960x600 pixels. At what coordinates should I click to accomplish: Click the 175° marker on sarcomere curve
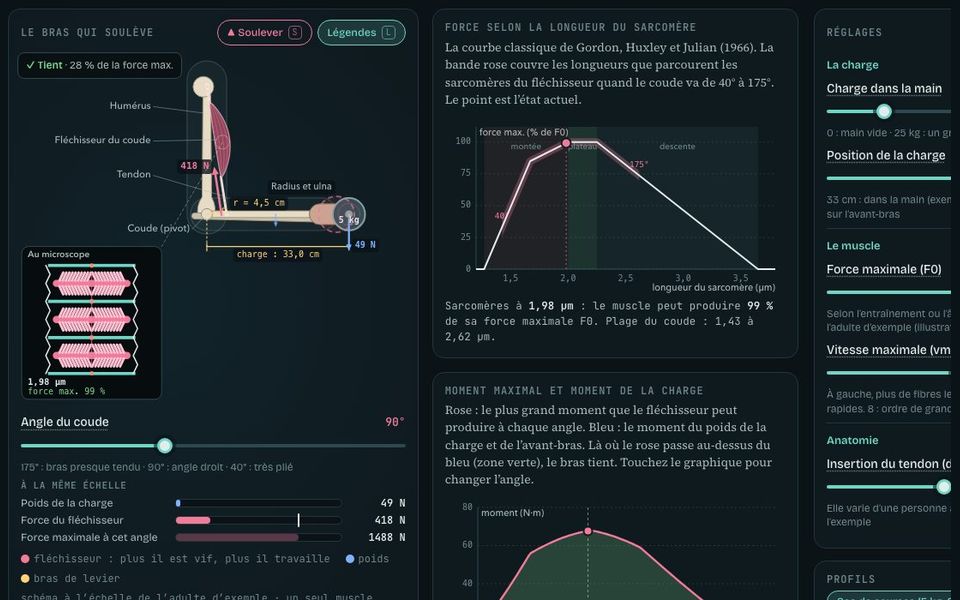coord(639,164)
